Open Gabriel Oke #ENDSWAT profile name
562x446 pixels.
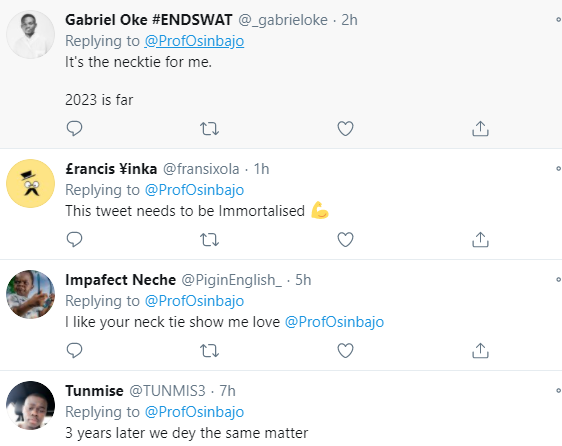pos(149,20)
